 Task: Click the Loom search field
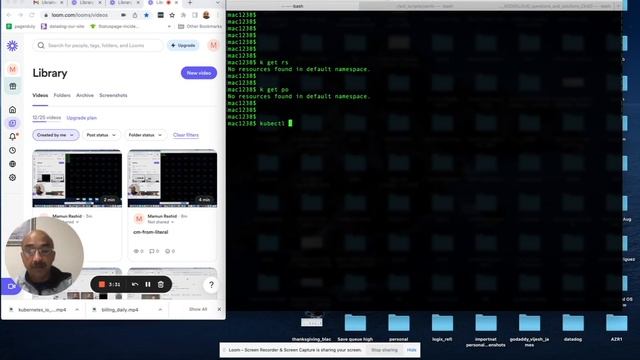pos(98,45)
